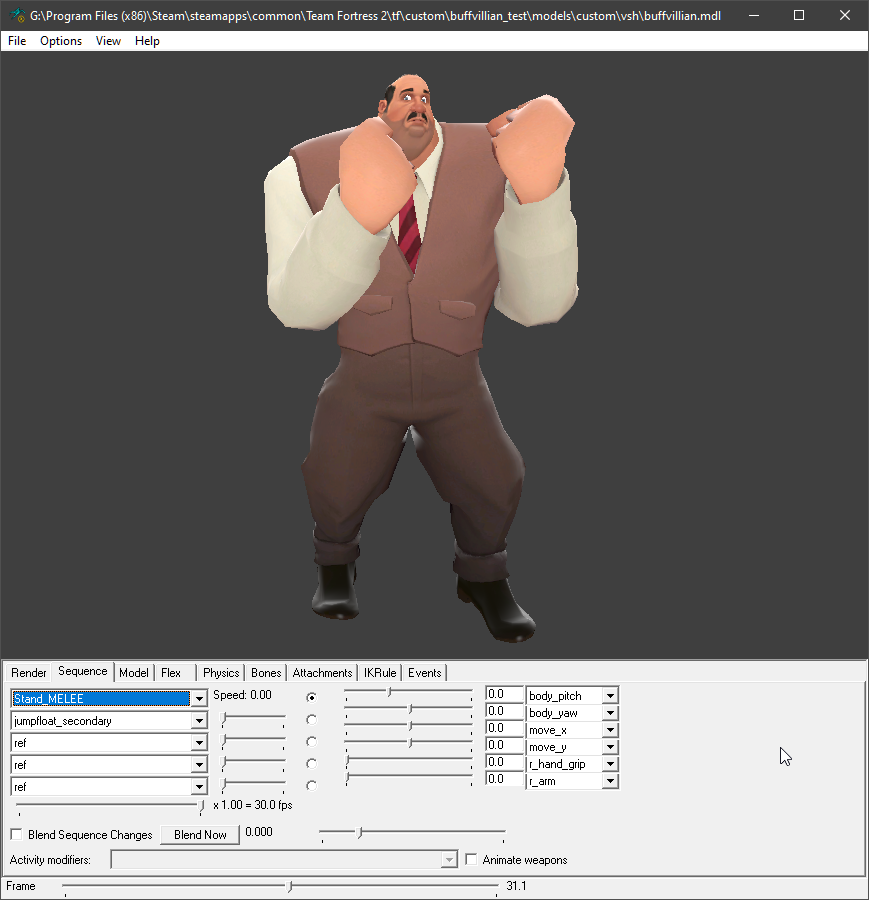This screenshot has height=900, width=869.
Task: Click the body_pitch pose slider
Action: 408,693
